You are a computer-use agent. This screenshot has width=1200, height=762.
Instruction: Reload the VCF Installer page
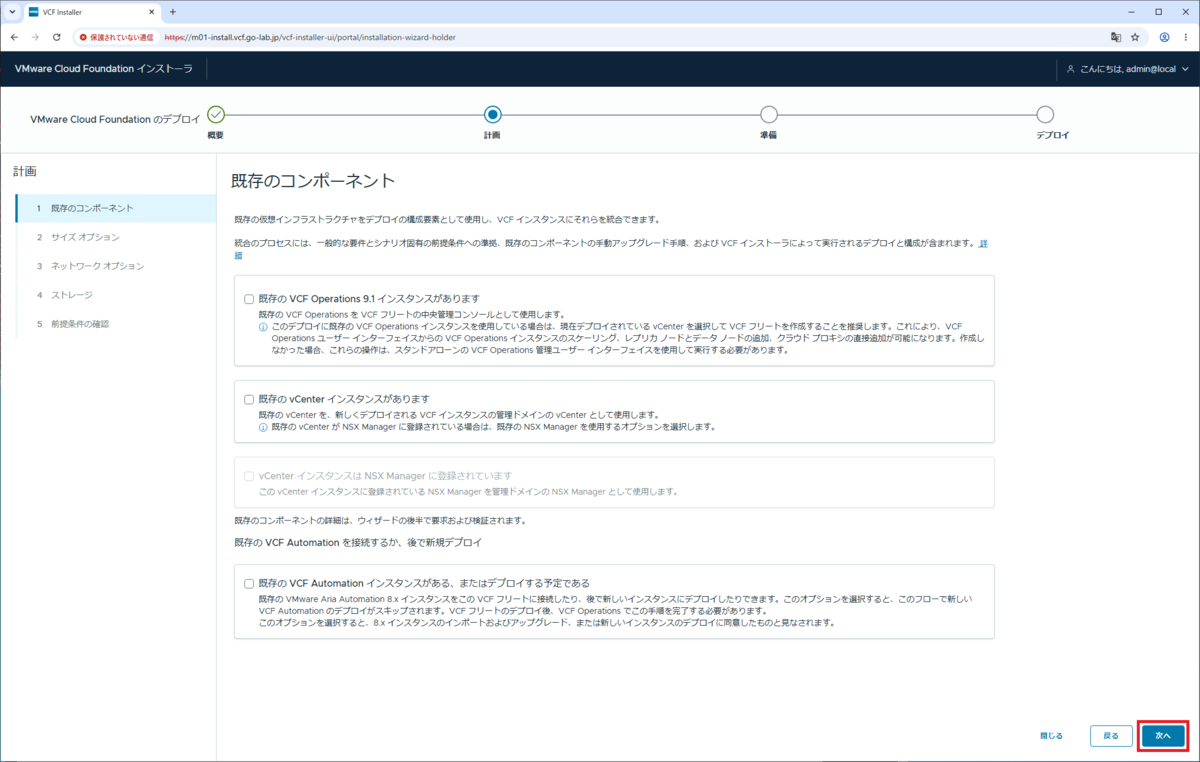tap(56, 37)
